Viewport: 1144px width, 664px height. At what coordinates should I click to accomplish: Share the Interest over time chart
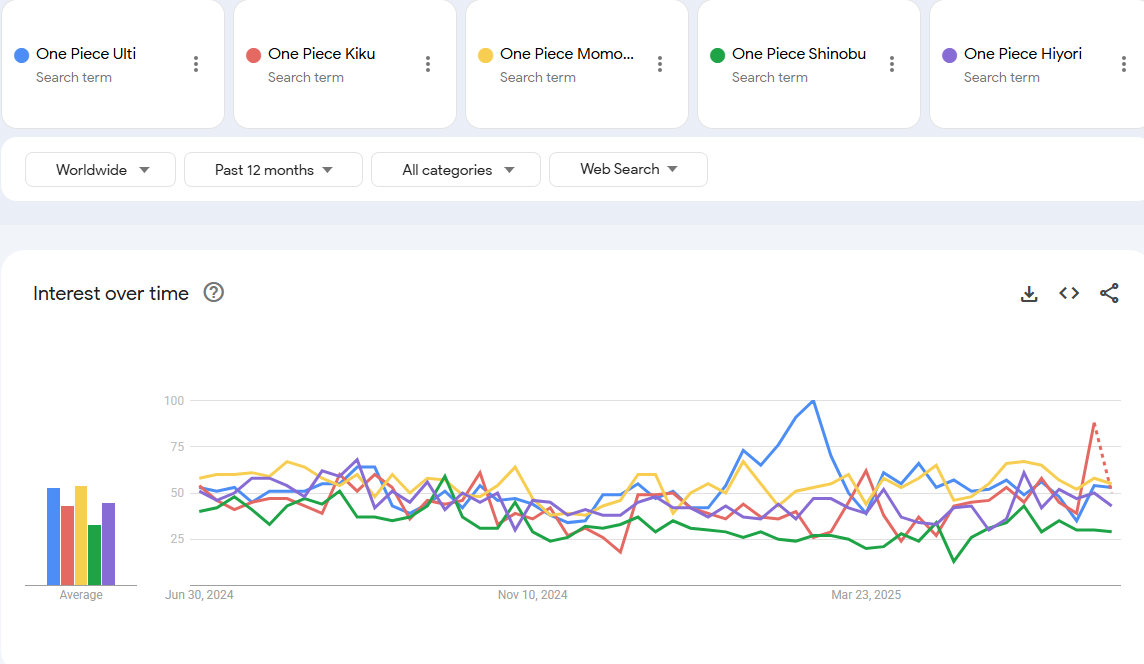click(x=1109, y=293)
